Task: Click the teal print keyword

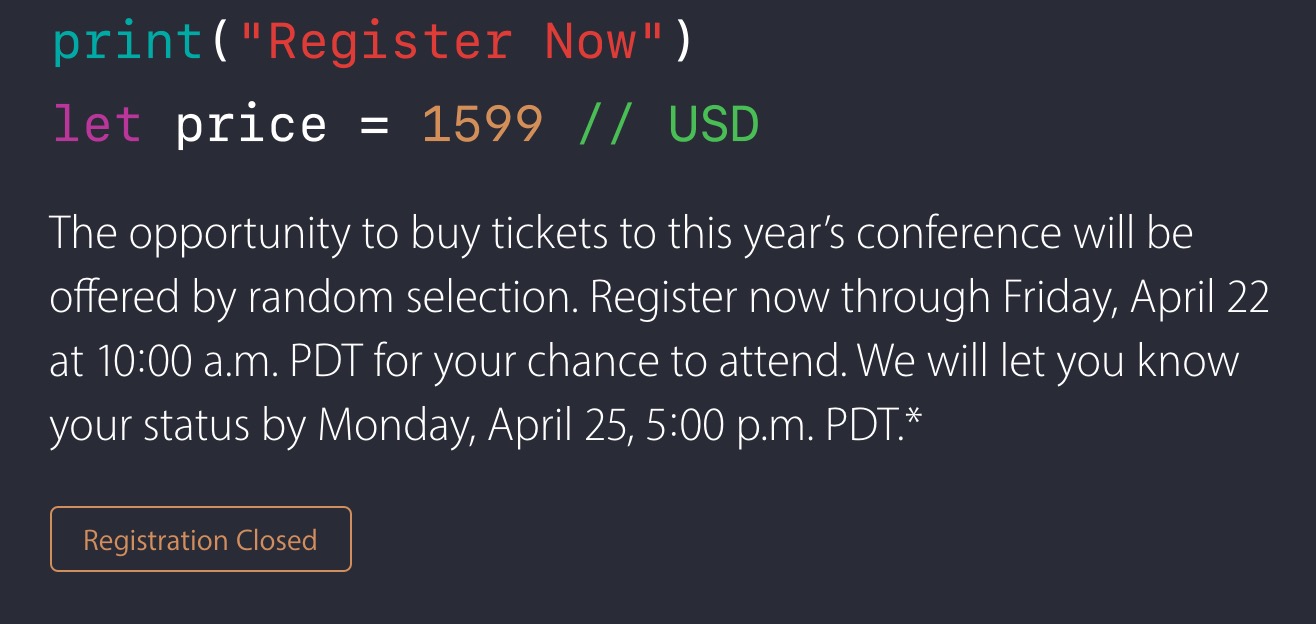Action: click(127, 42)
